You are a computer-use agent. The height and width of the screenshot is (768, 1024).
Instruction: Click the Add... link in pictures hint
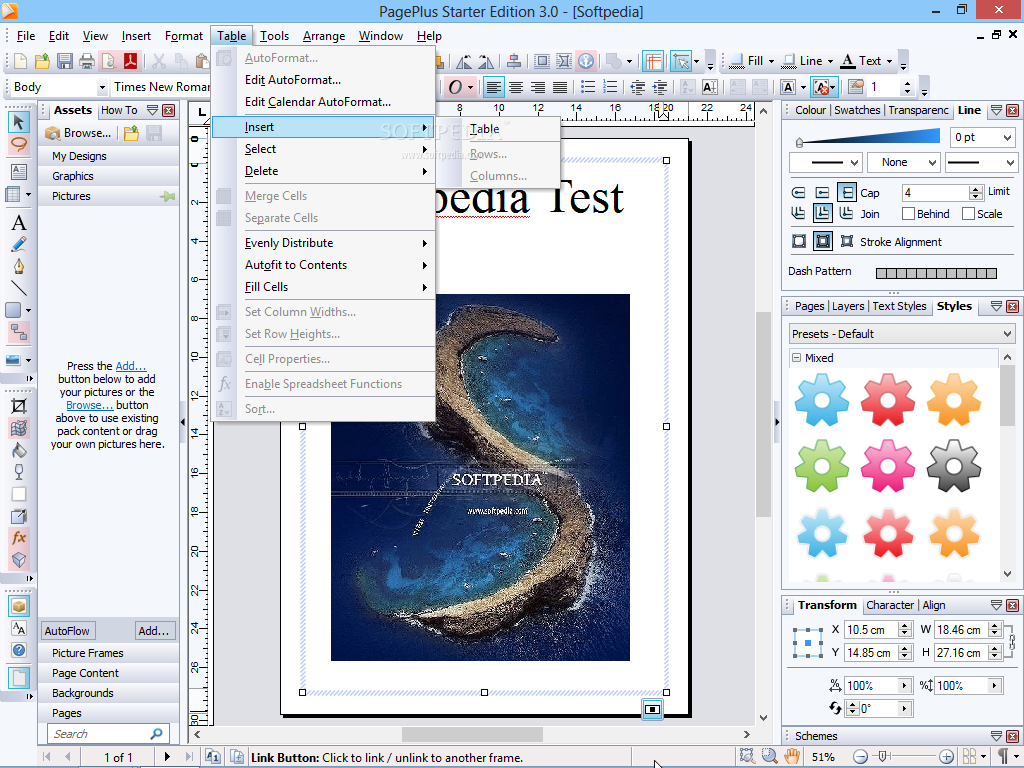(131, 366)
